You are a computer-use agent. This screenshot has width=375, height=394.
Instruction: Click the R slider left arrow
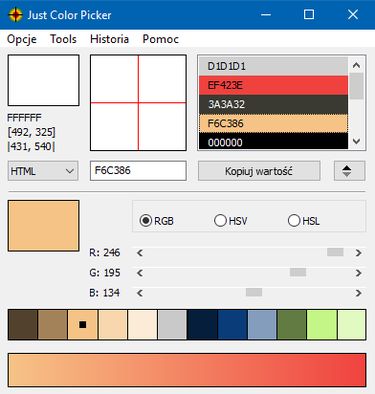pyautogui.click(x=140, y=253)
